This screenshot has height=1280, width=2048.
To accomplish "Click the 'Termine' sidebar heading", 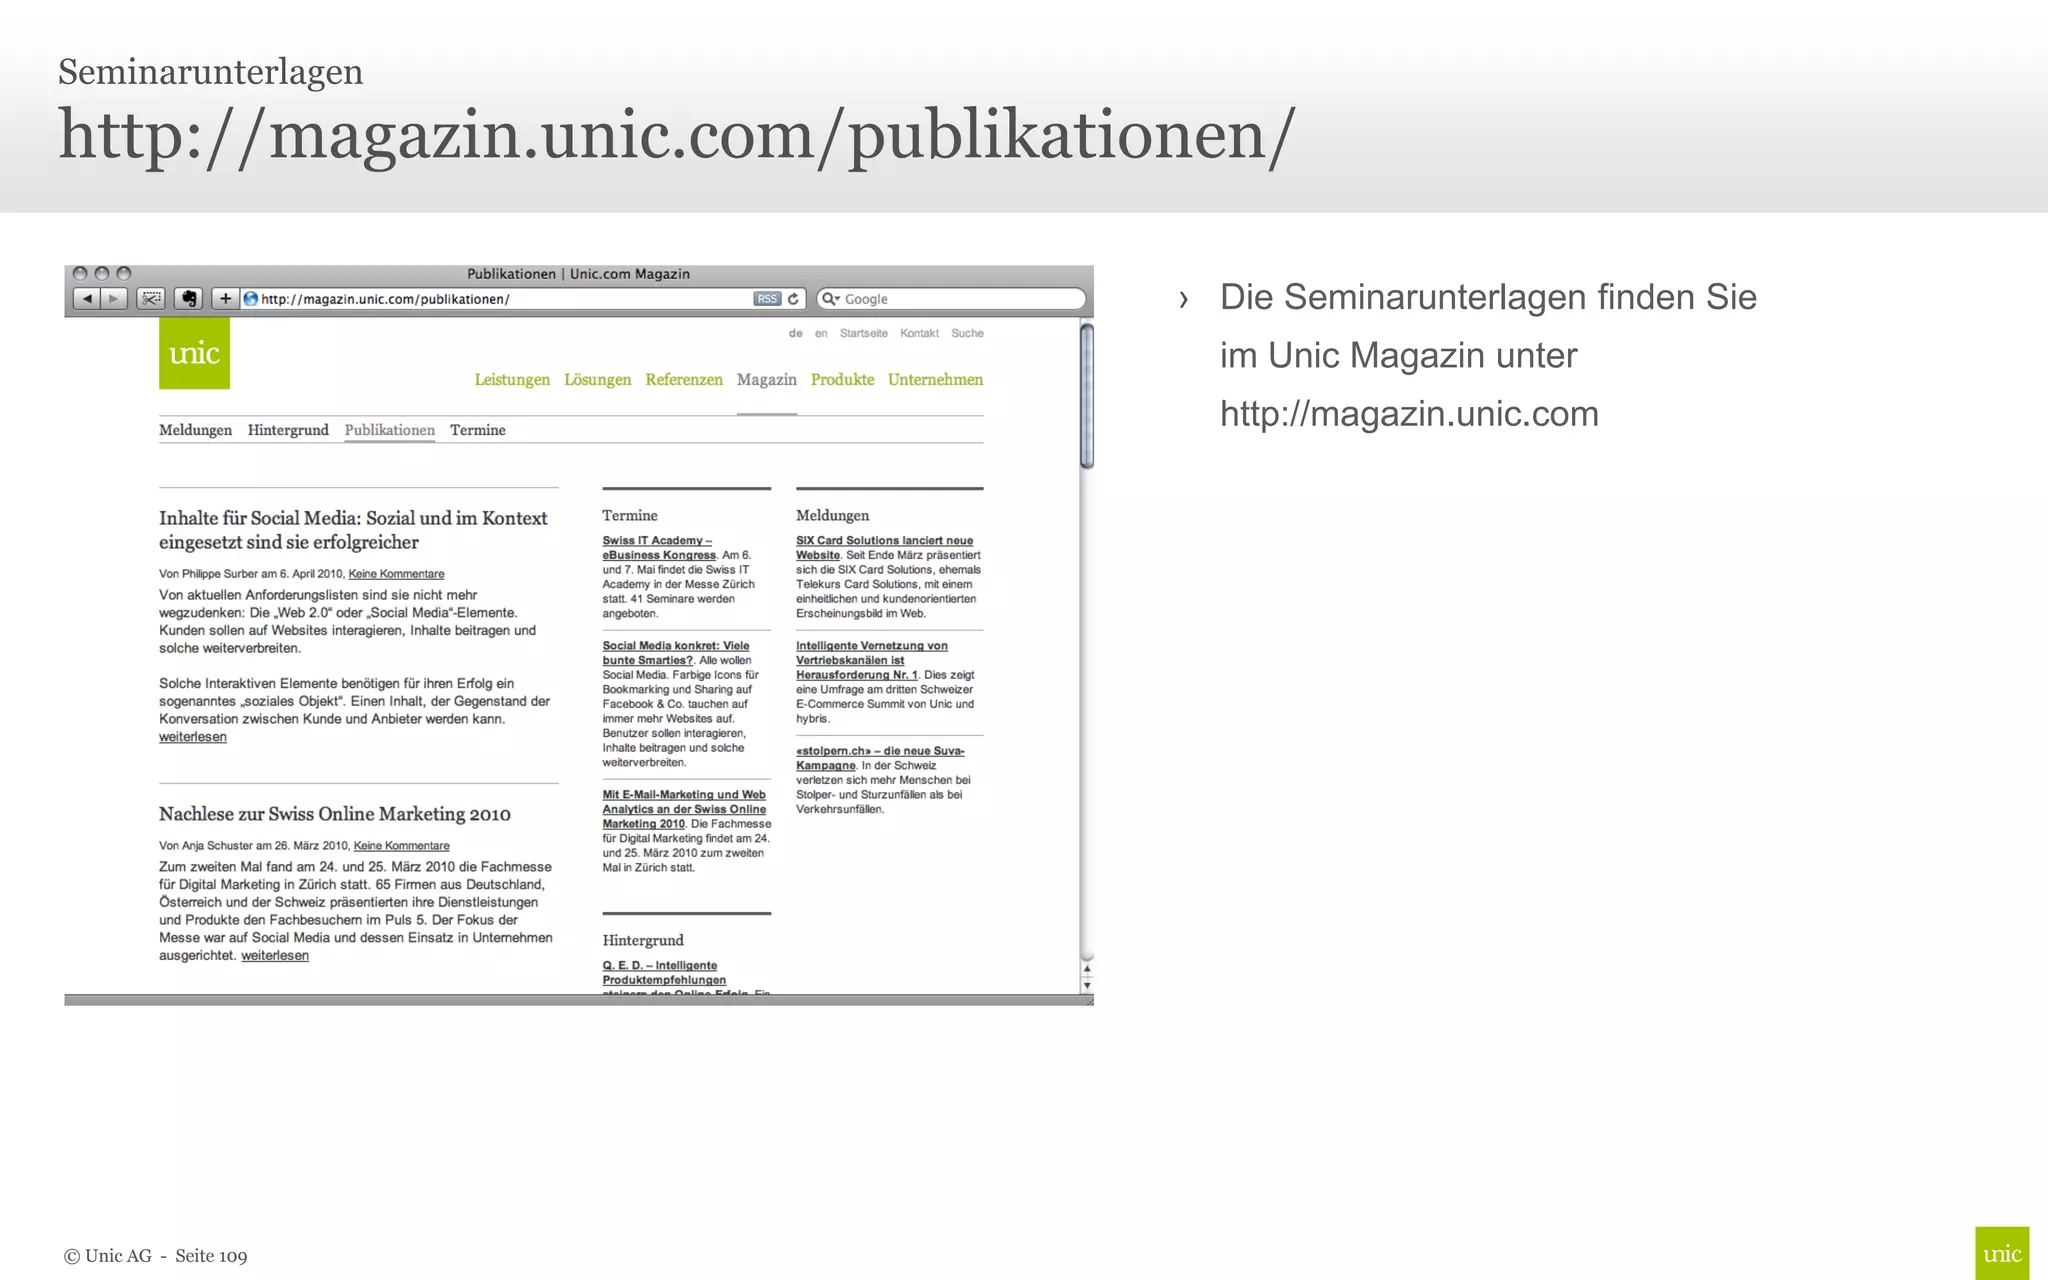I will tap(630, 516).
